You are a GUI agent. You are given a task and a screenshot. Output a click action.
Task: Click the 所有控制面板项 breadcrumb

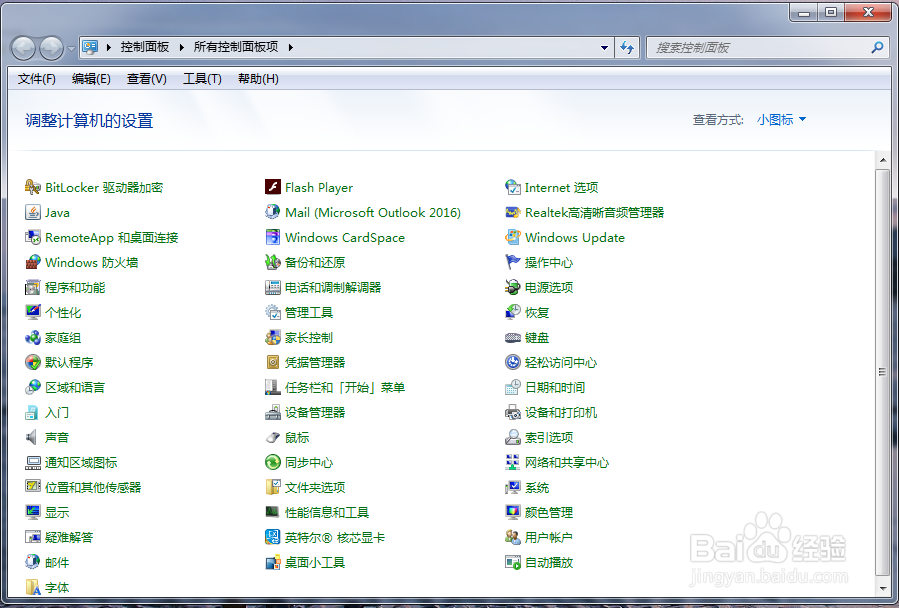click(x=236, y=47)
